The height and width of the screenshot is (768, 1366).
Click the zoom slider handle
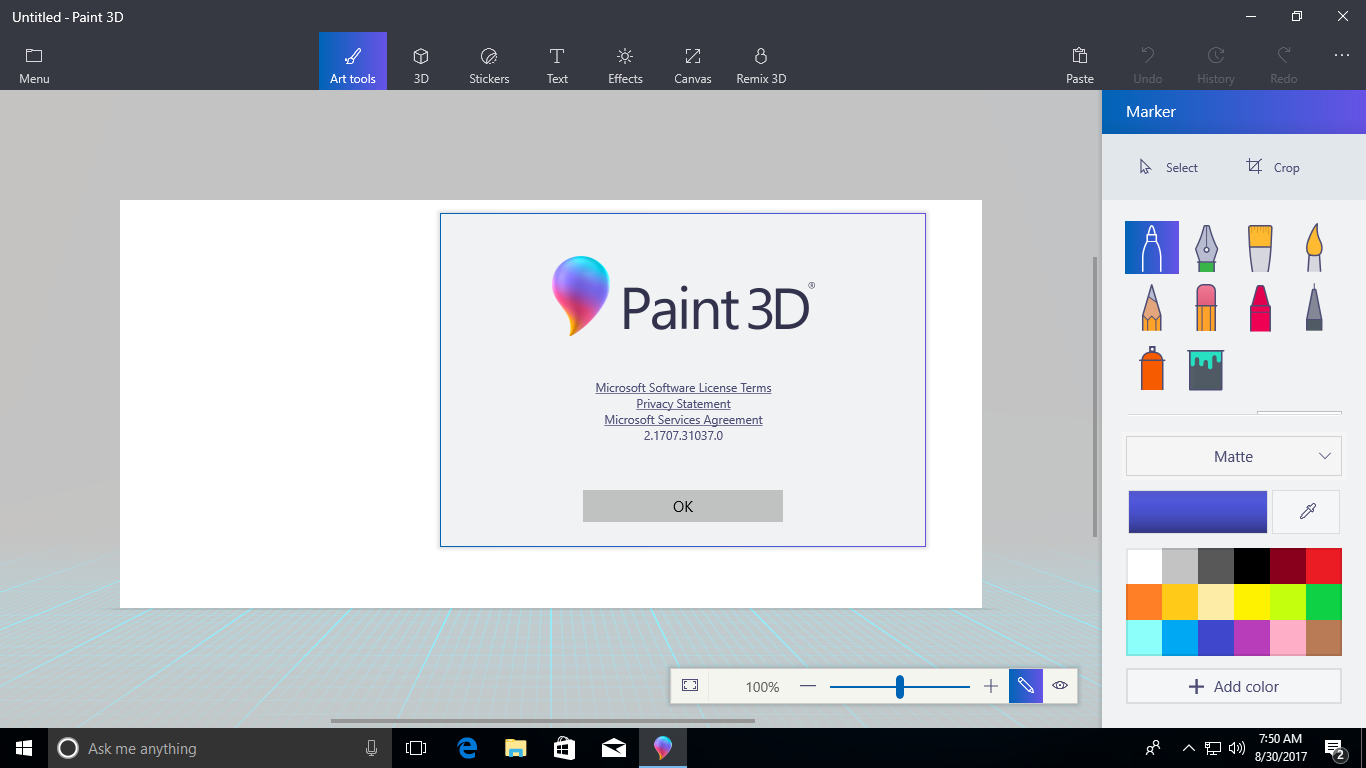pyautogui.click(x=900, y=686)
